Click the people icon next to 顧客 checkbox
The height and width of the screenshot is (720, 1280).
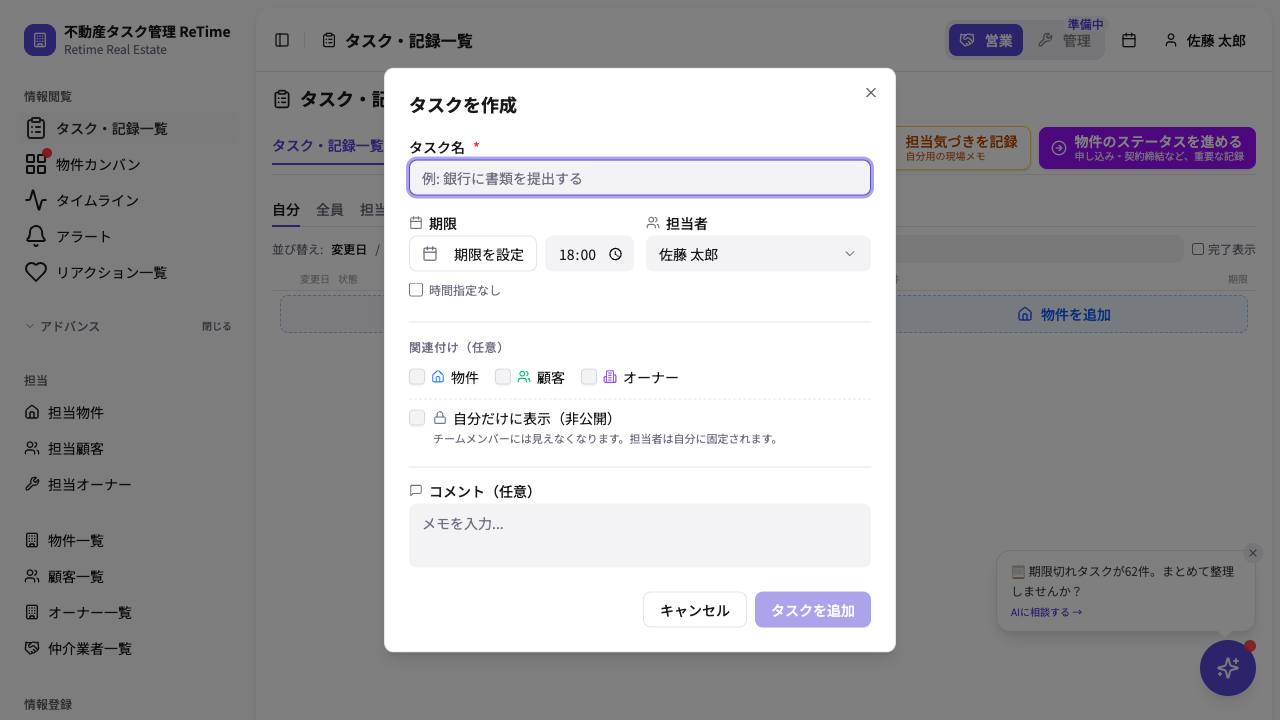[x=524, y=377]
